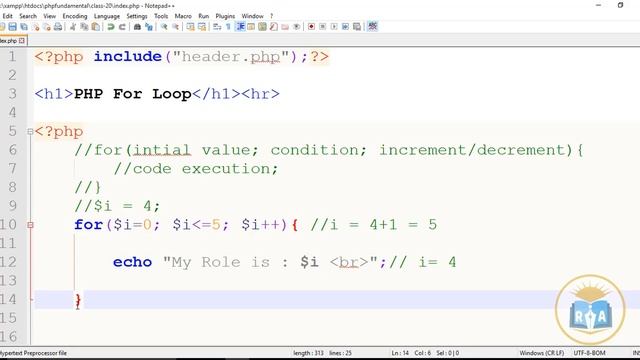Viewport: 640px width, 360px height.
Task: Click the Print toolbar icon
Action: [58, 27]
